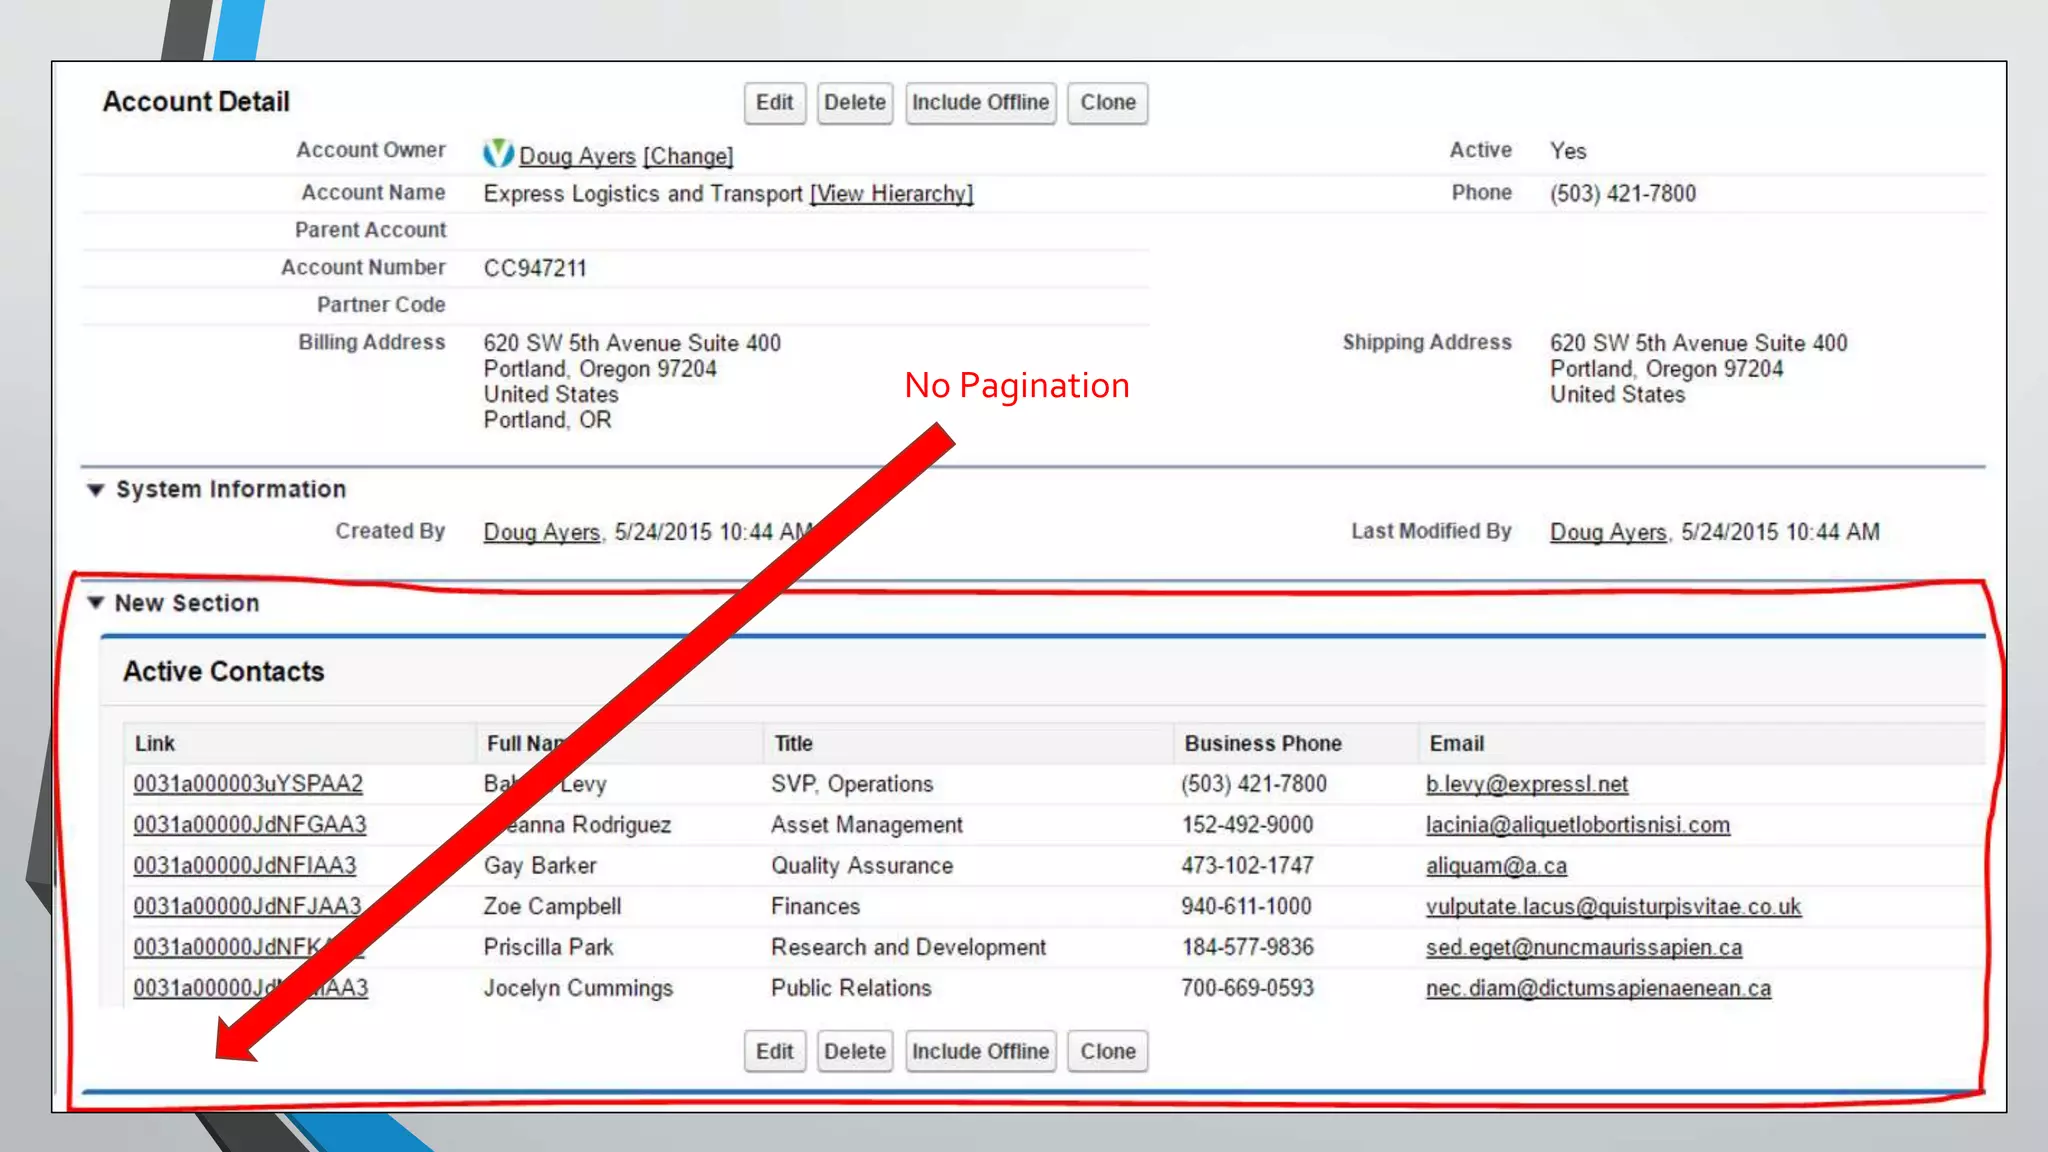This screenshot has height=1152, width=2048.
Task: Click the name Priscilla Park
Action: 548,947
